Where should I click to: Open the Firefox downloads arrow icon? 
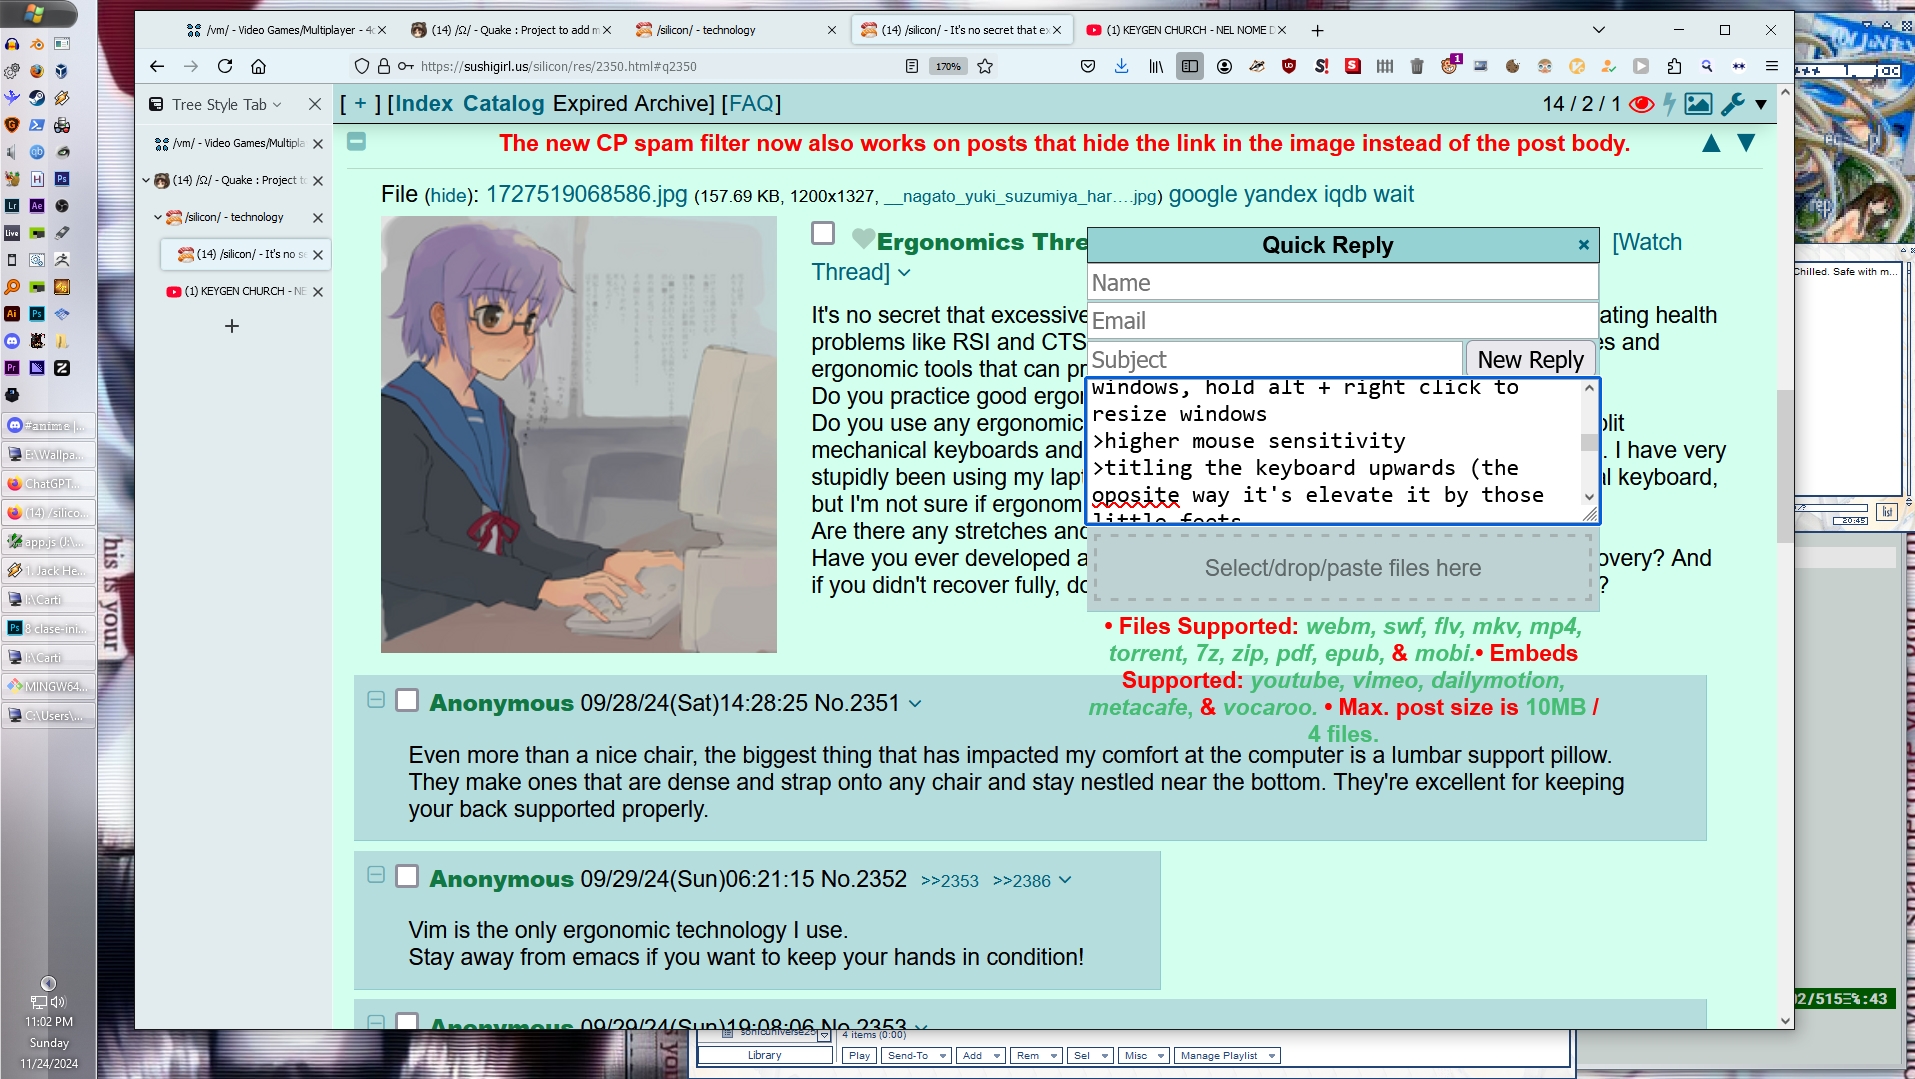1121,66
